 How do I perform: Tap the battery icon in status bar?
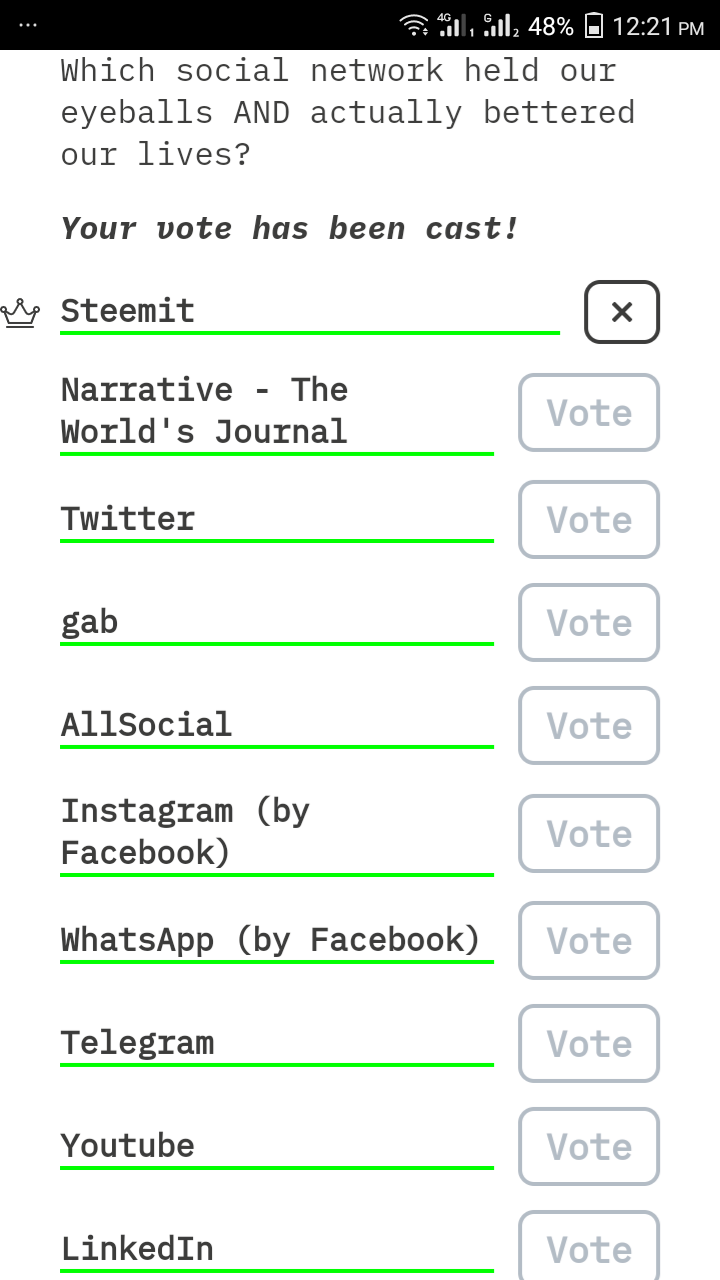(x=594, y=25)
